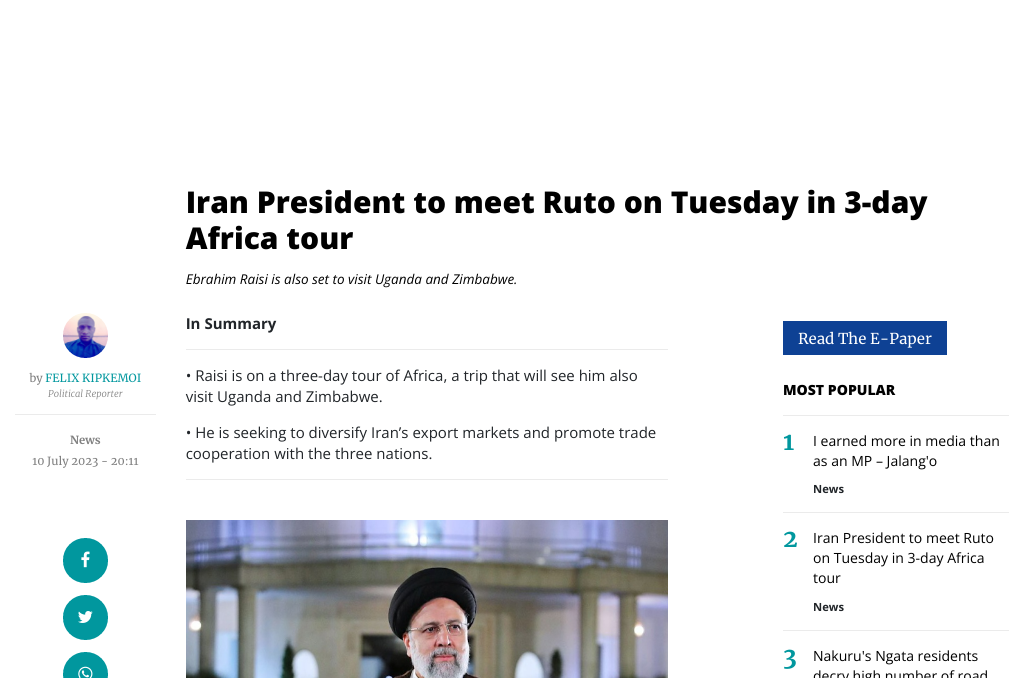Click the rank number 1 popular item

pos(789,443)
